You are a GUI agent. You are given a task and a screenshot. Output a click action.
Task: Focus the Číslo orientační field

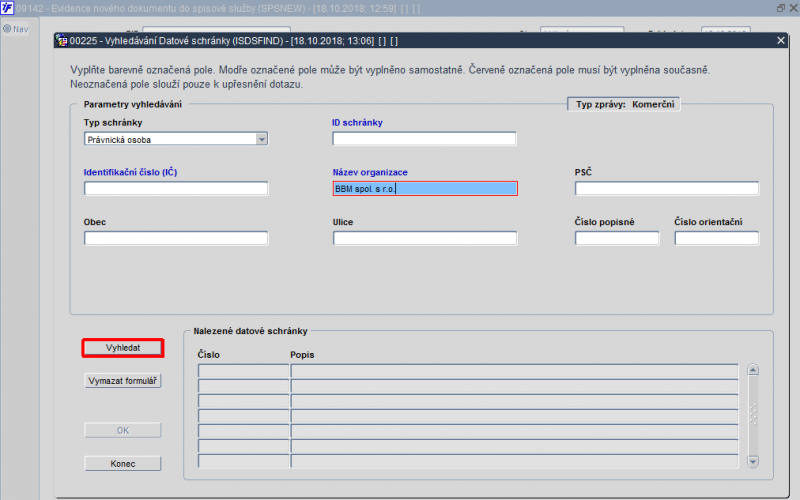pyautogui.click(x=717, y=238)
